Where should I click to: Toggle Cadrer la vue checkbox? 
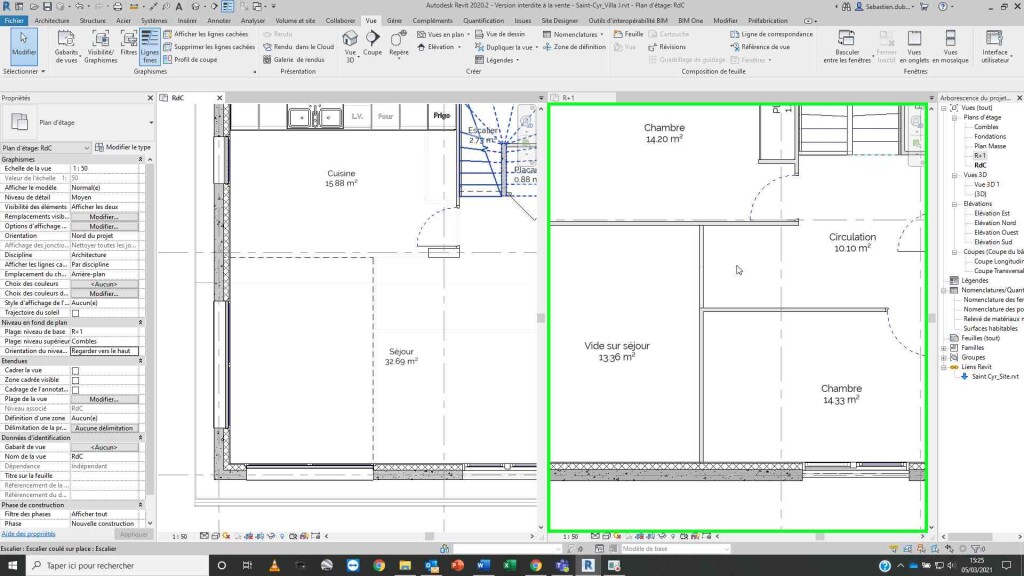pos(75,370)
